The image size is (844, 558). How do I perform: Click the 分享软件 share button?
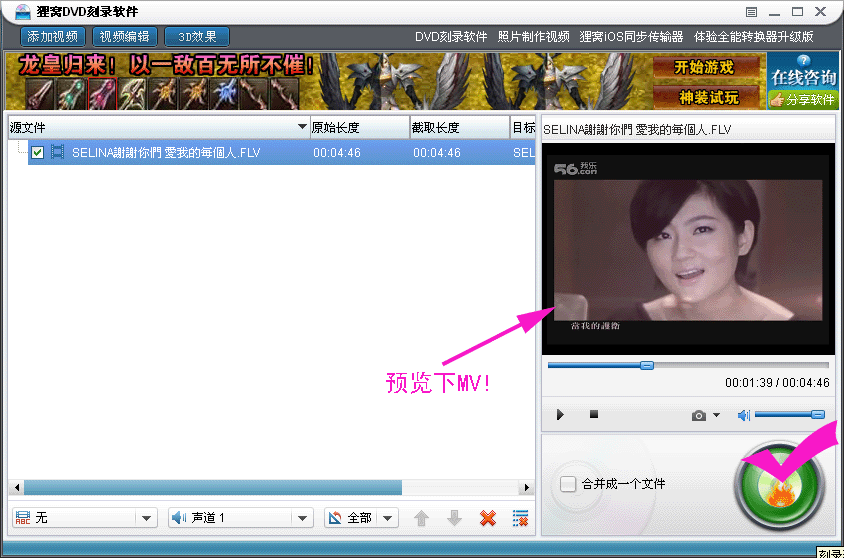point(803,100)
